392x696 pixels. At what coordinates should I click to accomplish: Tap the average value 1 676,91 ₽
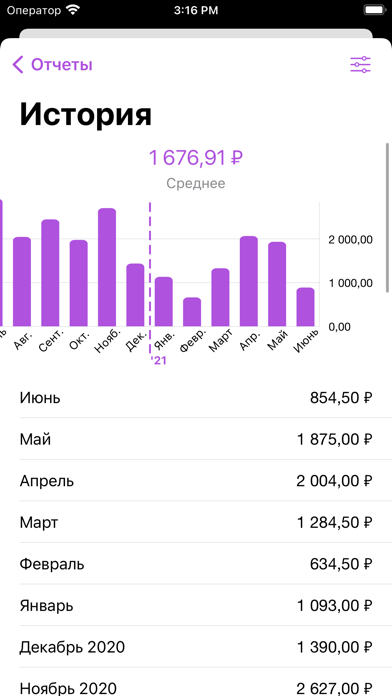pos(196,158)
